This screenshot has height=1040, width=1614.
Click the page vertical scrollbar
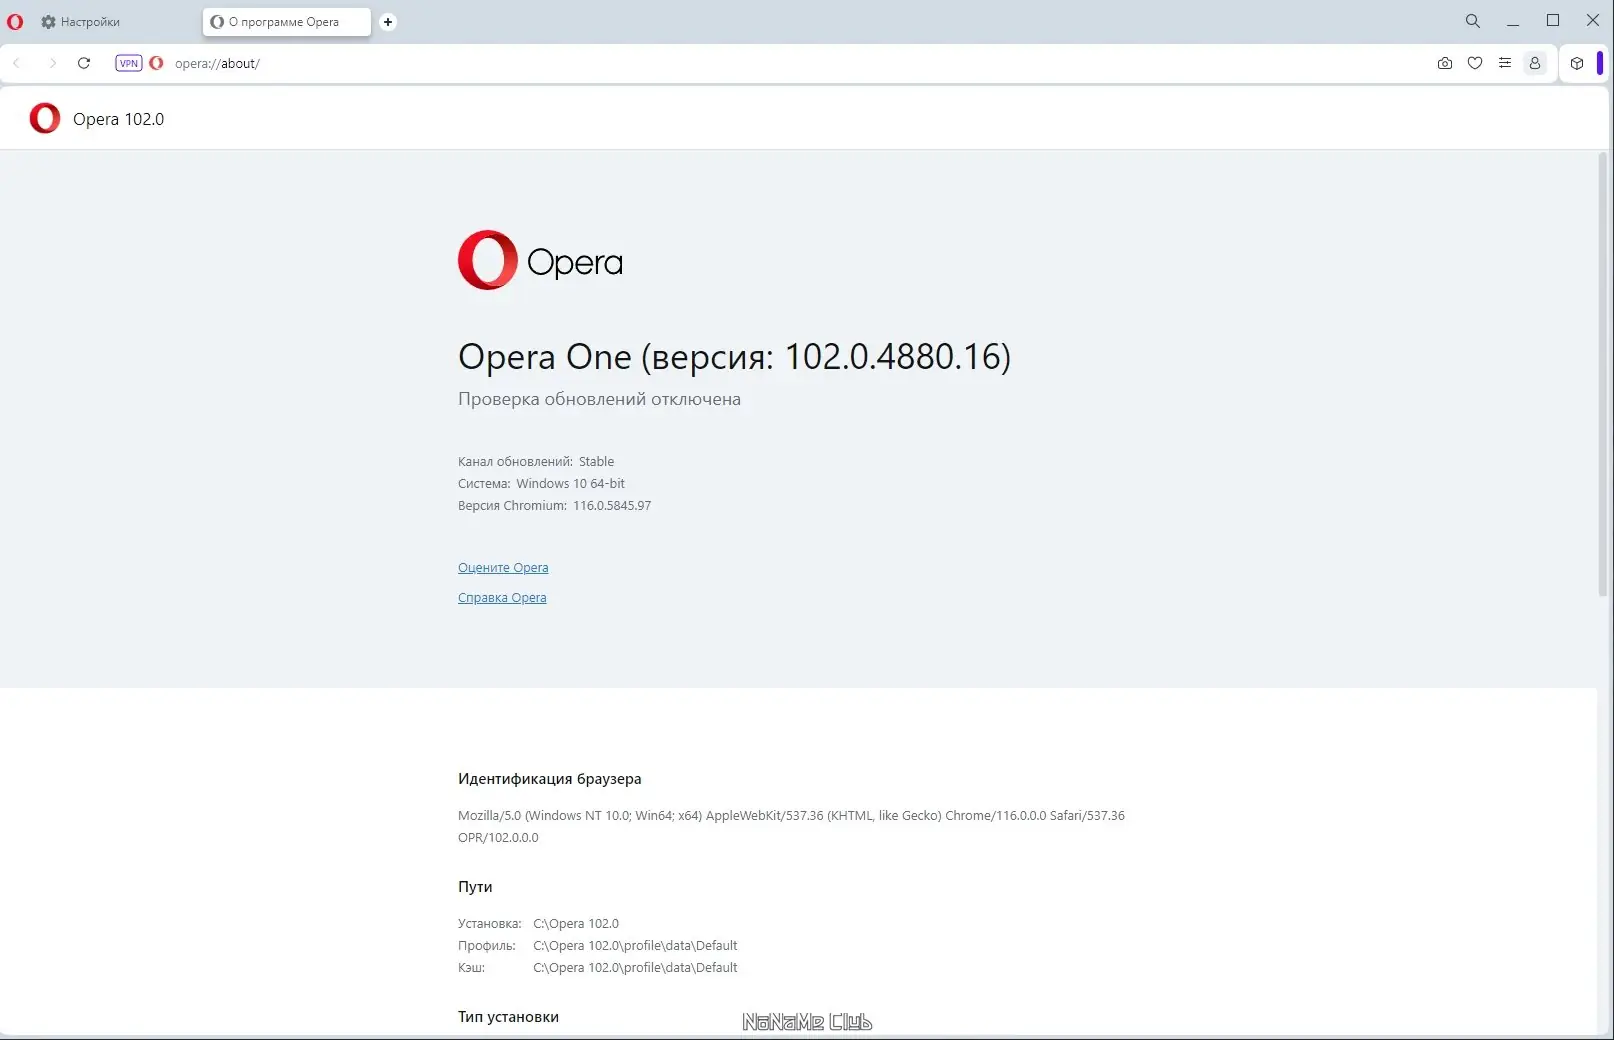click(x=1604, y=375)
